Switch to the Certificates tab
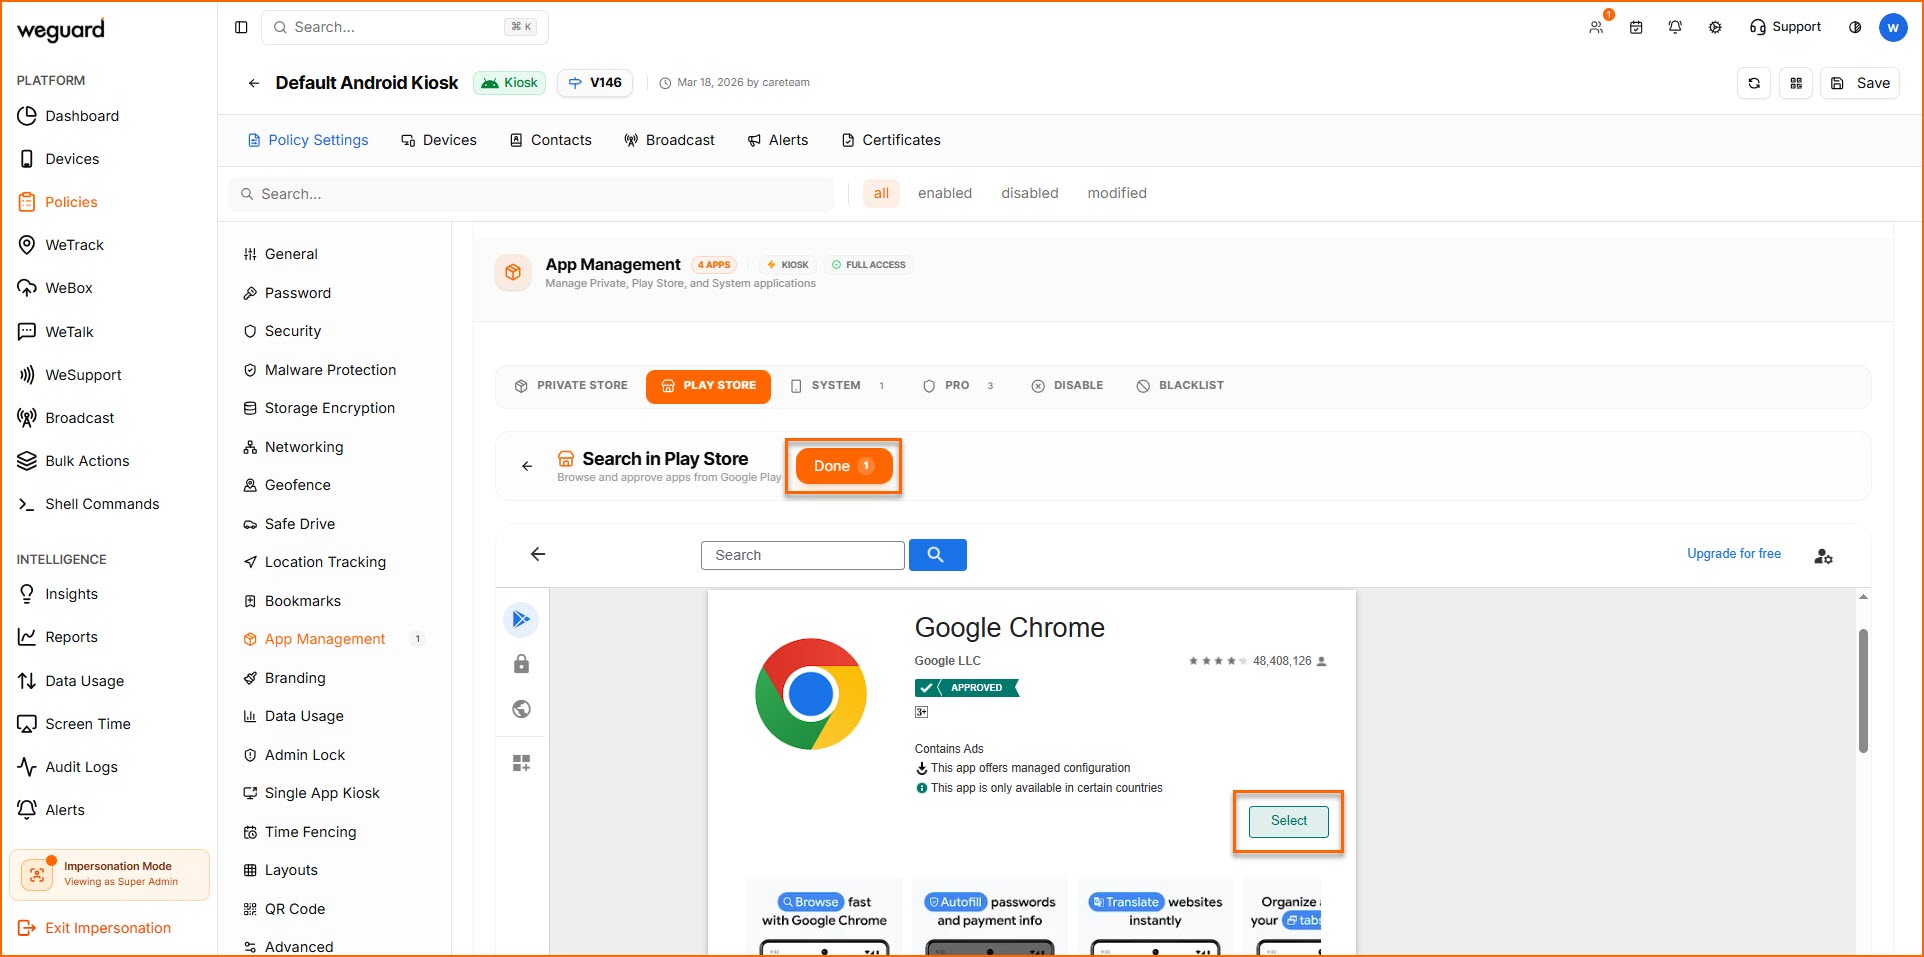The width and height of the screenshot is (1924, 957). click(891, 140)
